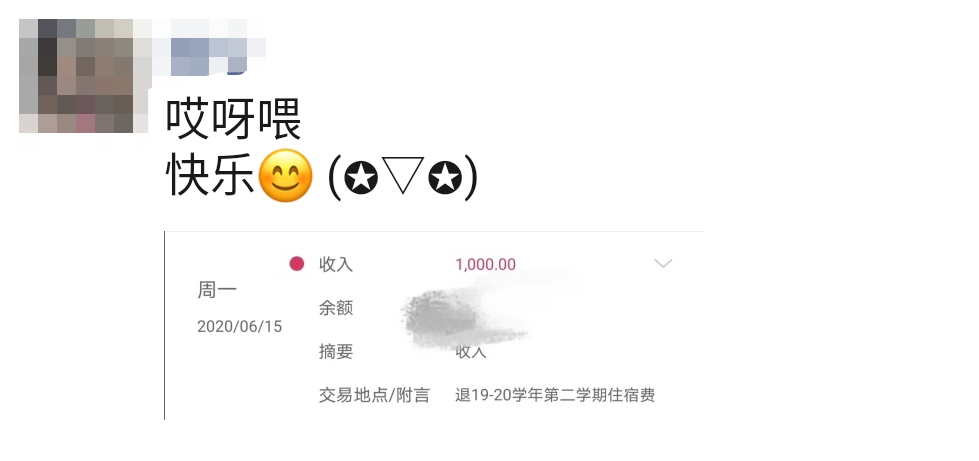
Task: Click the 退19-20学年第二学期住宿费 remark
Action: coord(555,395)
